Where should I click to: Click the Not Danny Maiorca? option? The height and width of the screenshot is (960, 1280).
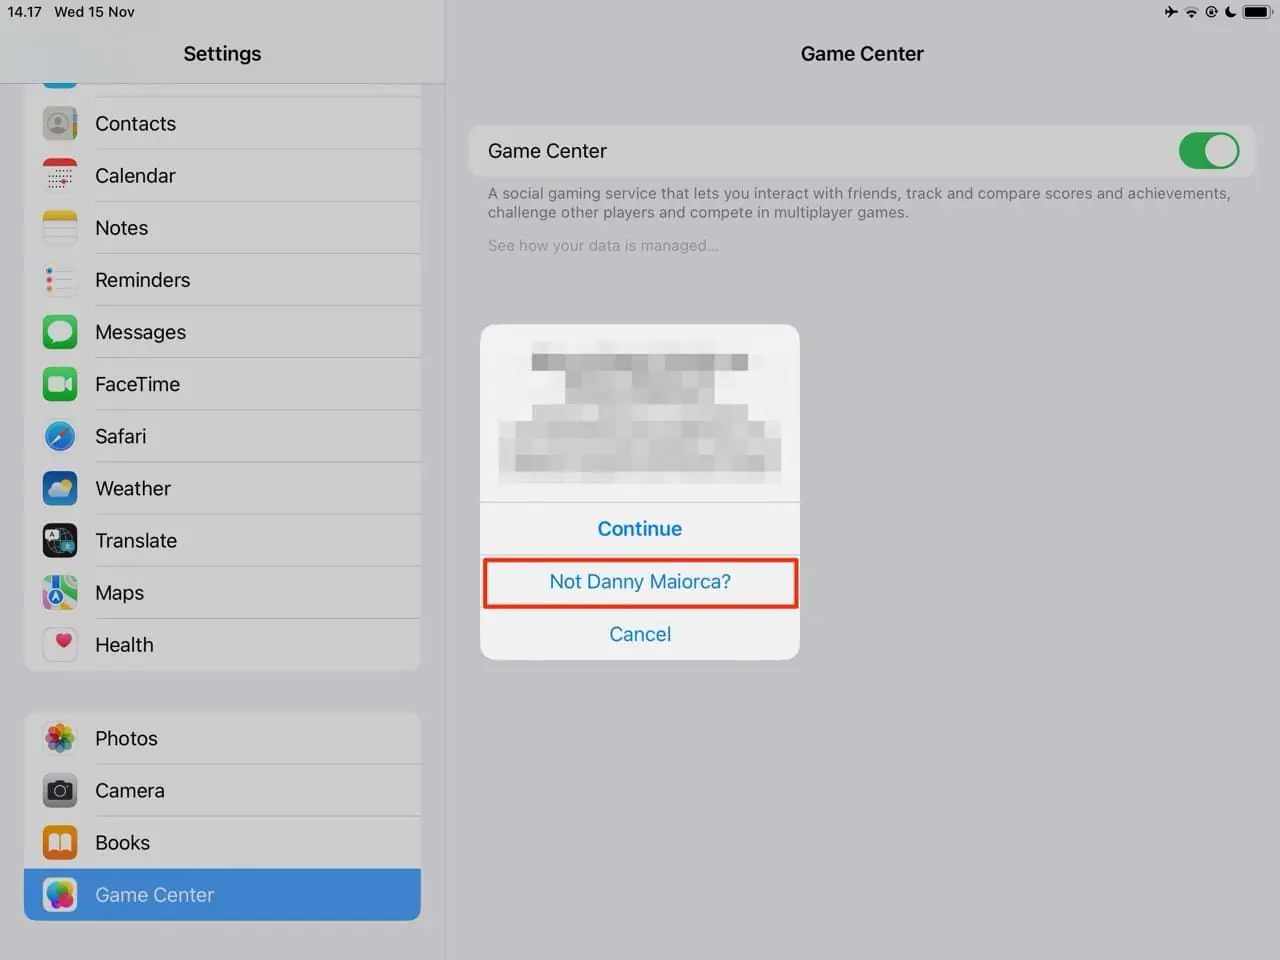pos(639,581)
